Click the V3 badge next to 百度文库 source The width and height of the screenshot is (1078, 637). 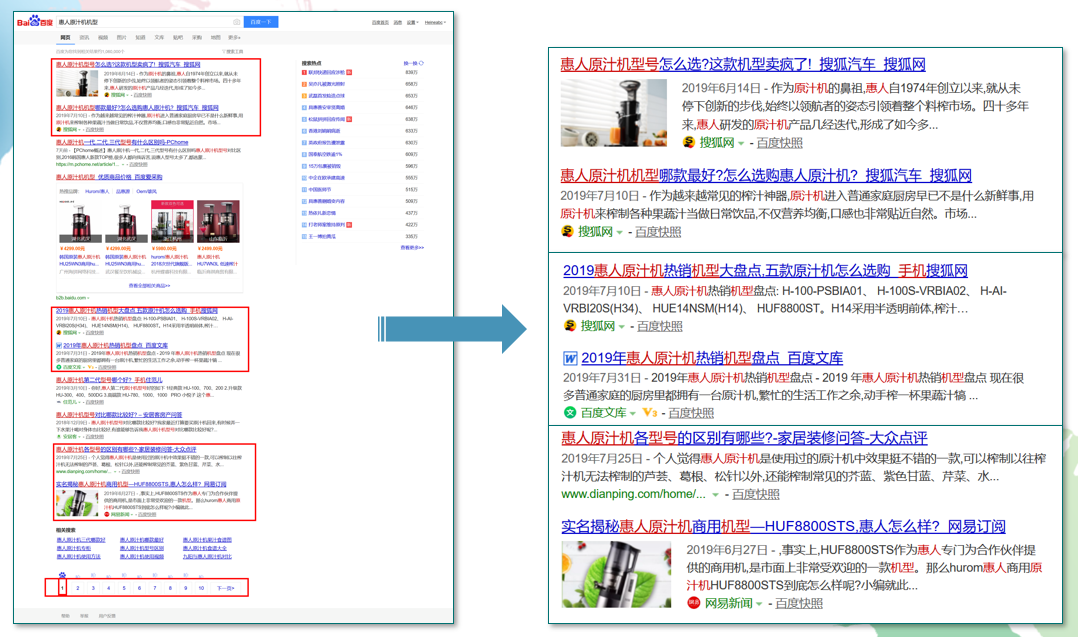(650, 412)
